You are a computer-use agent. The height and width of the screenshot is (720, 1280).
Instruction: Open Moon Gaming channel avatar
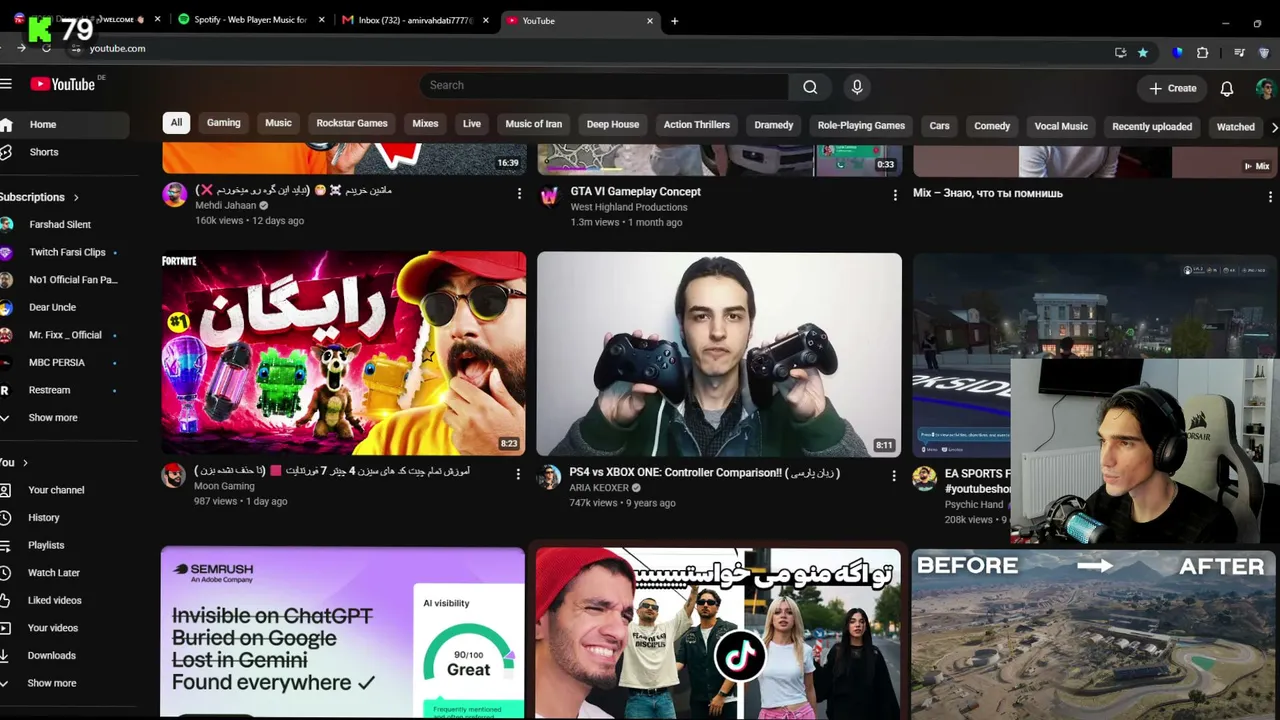tap(174, 475)
